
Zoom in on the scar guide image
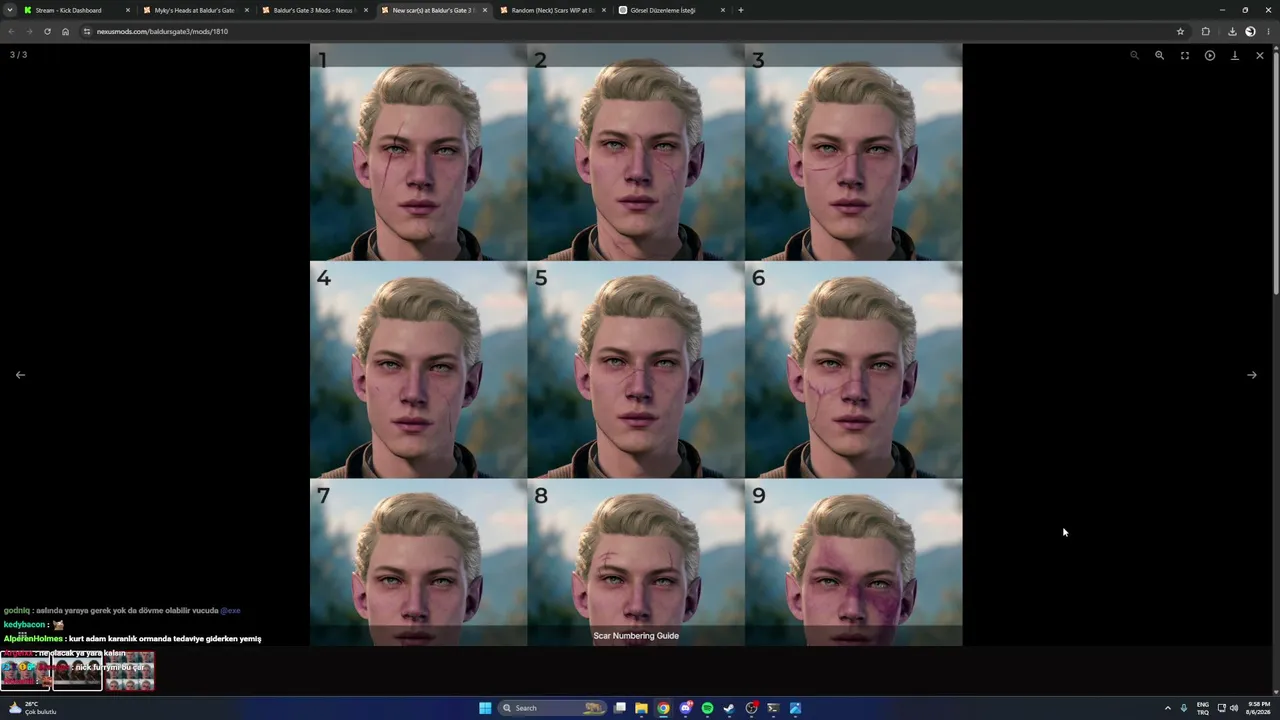[1159, 55]
